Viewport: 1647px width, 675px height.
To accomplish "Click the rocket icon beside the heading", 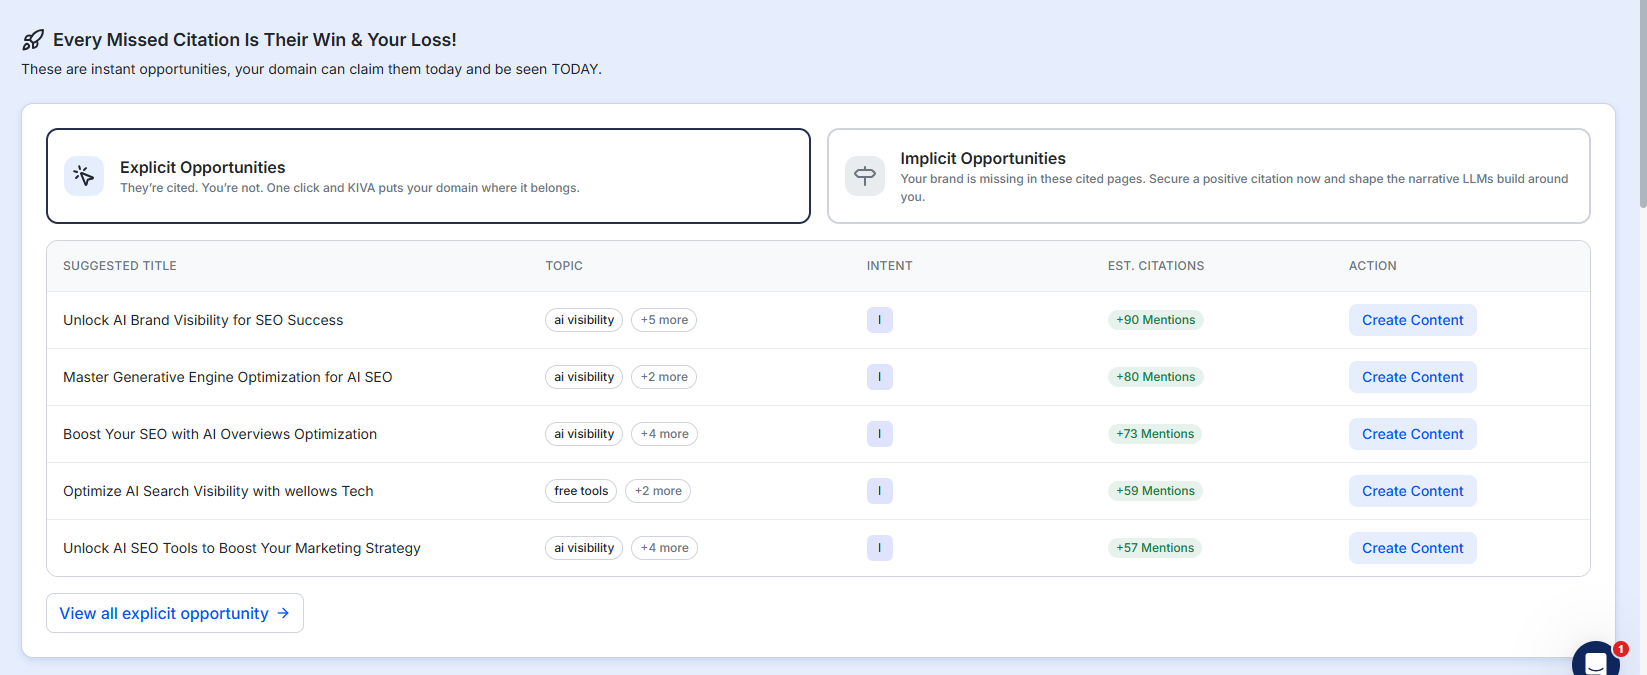I will coord(33,40).
